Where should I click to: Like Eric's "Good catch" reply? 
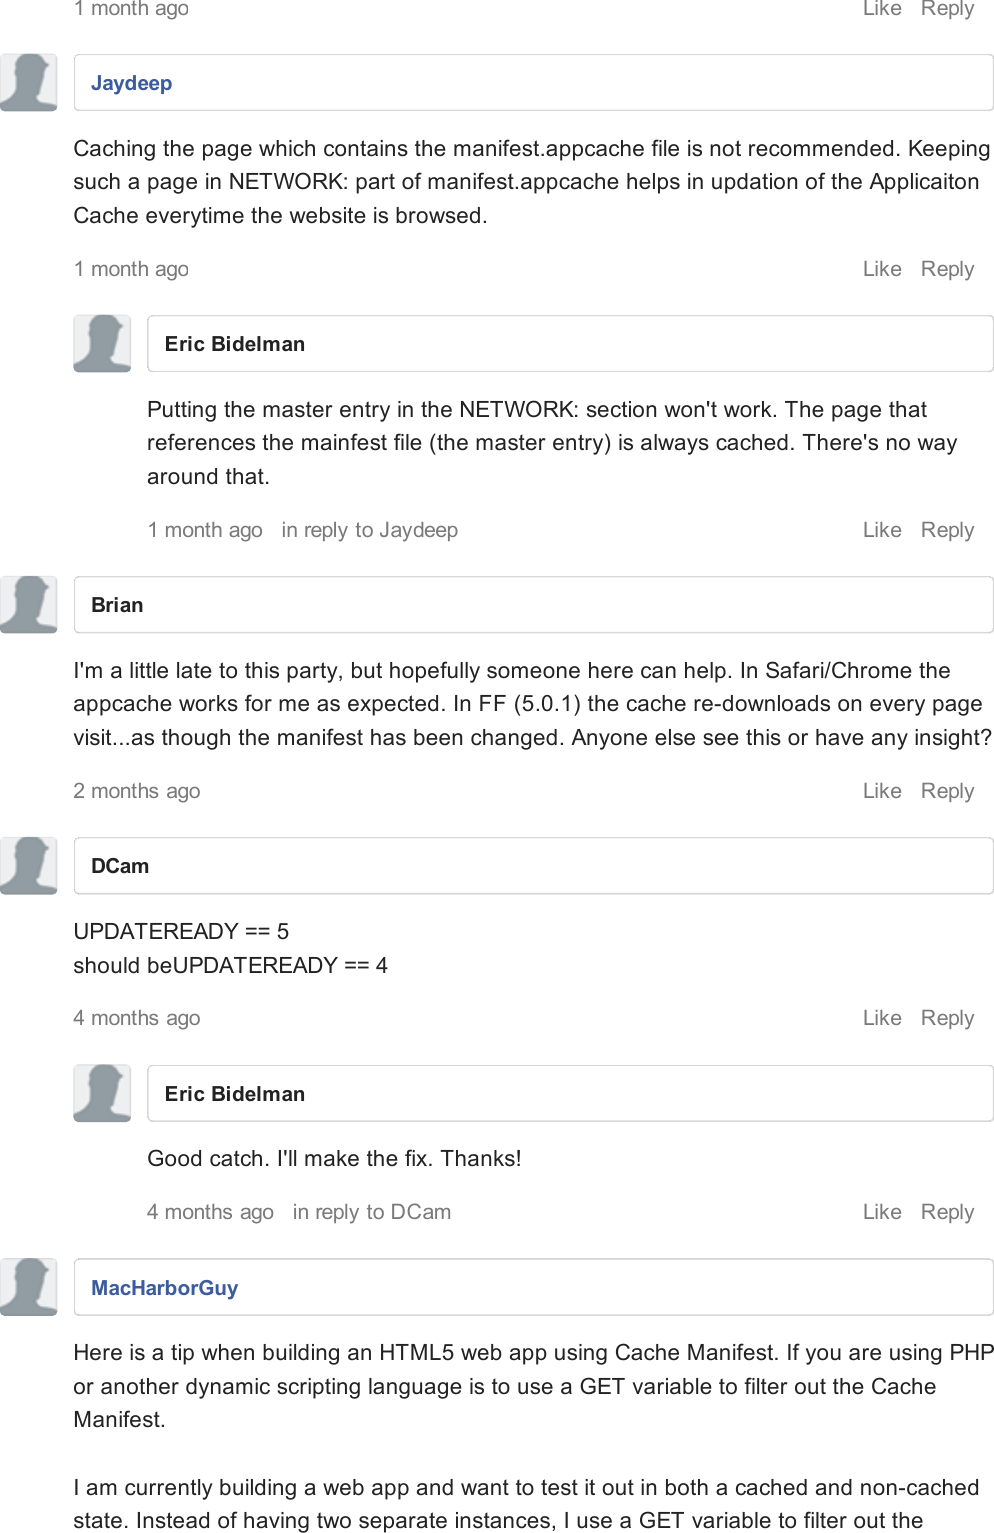[x=882, y=1212]
